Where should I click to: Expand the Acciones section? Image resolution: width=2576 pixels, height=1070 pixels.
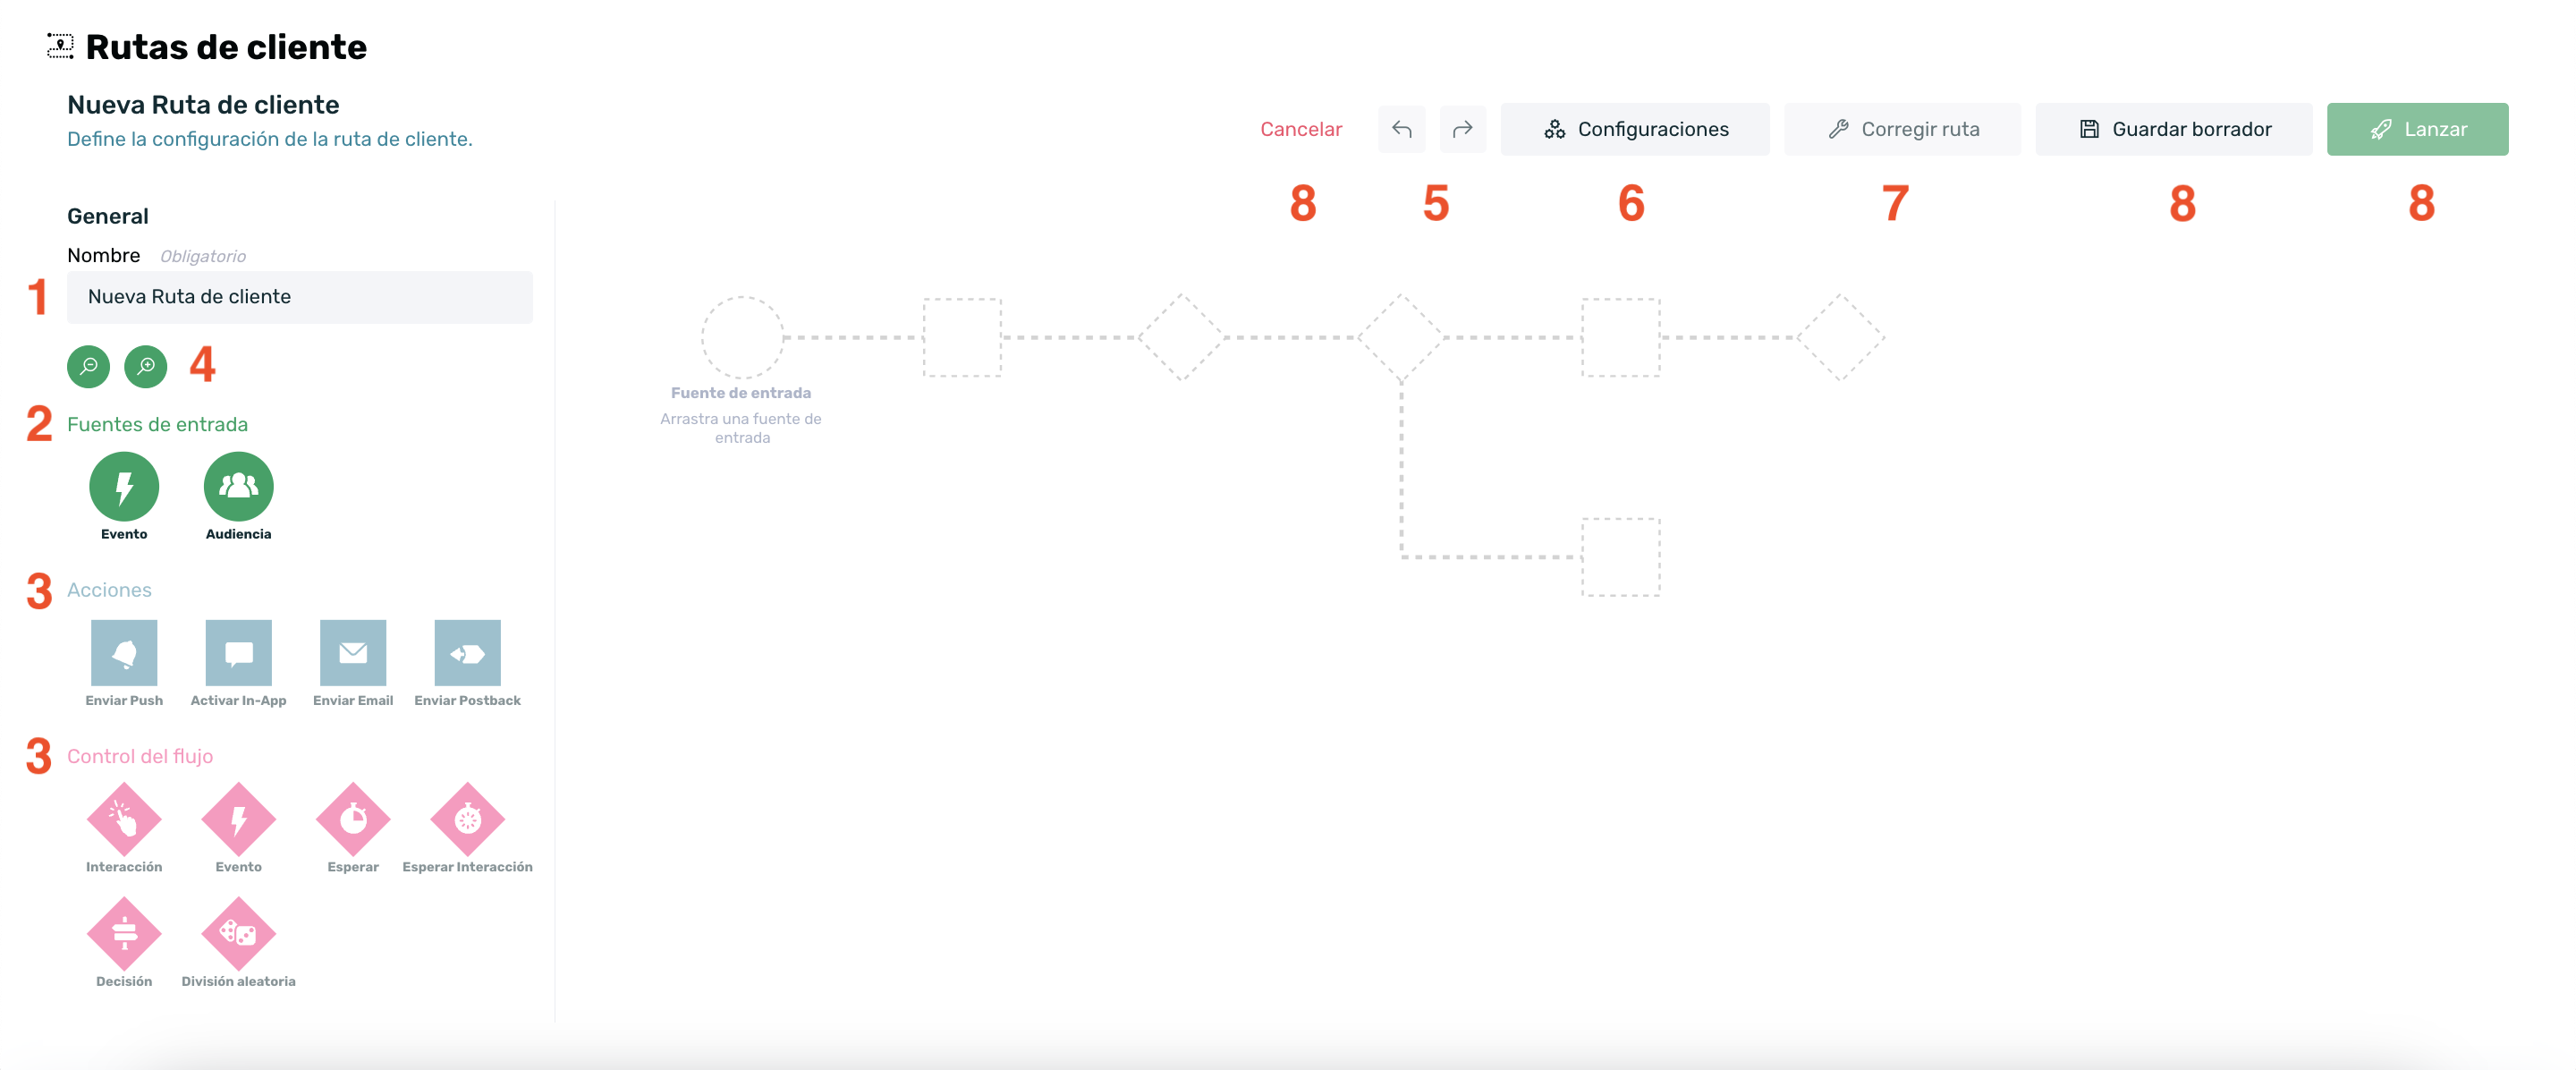coord(108,589)
